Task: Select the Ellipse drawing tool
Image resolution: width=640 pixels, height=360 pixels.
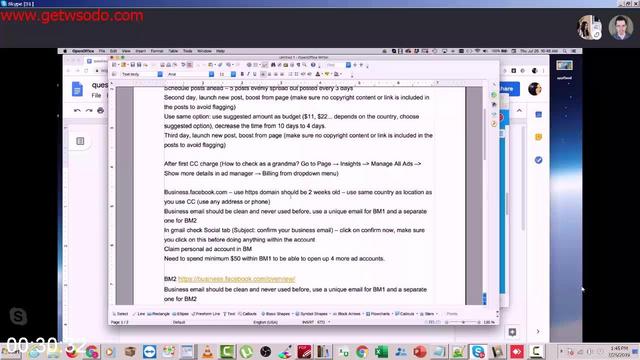Action: 180,314
